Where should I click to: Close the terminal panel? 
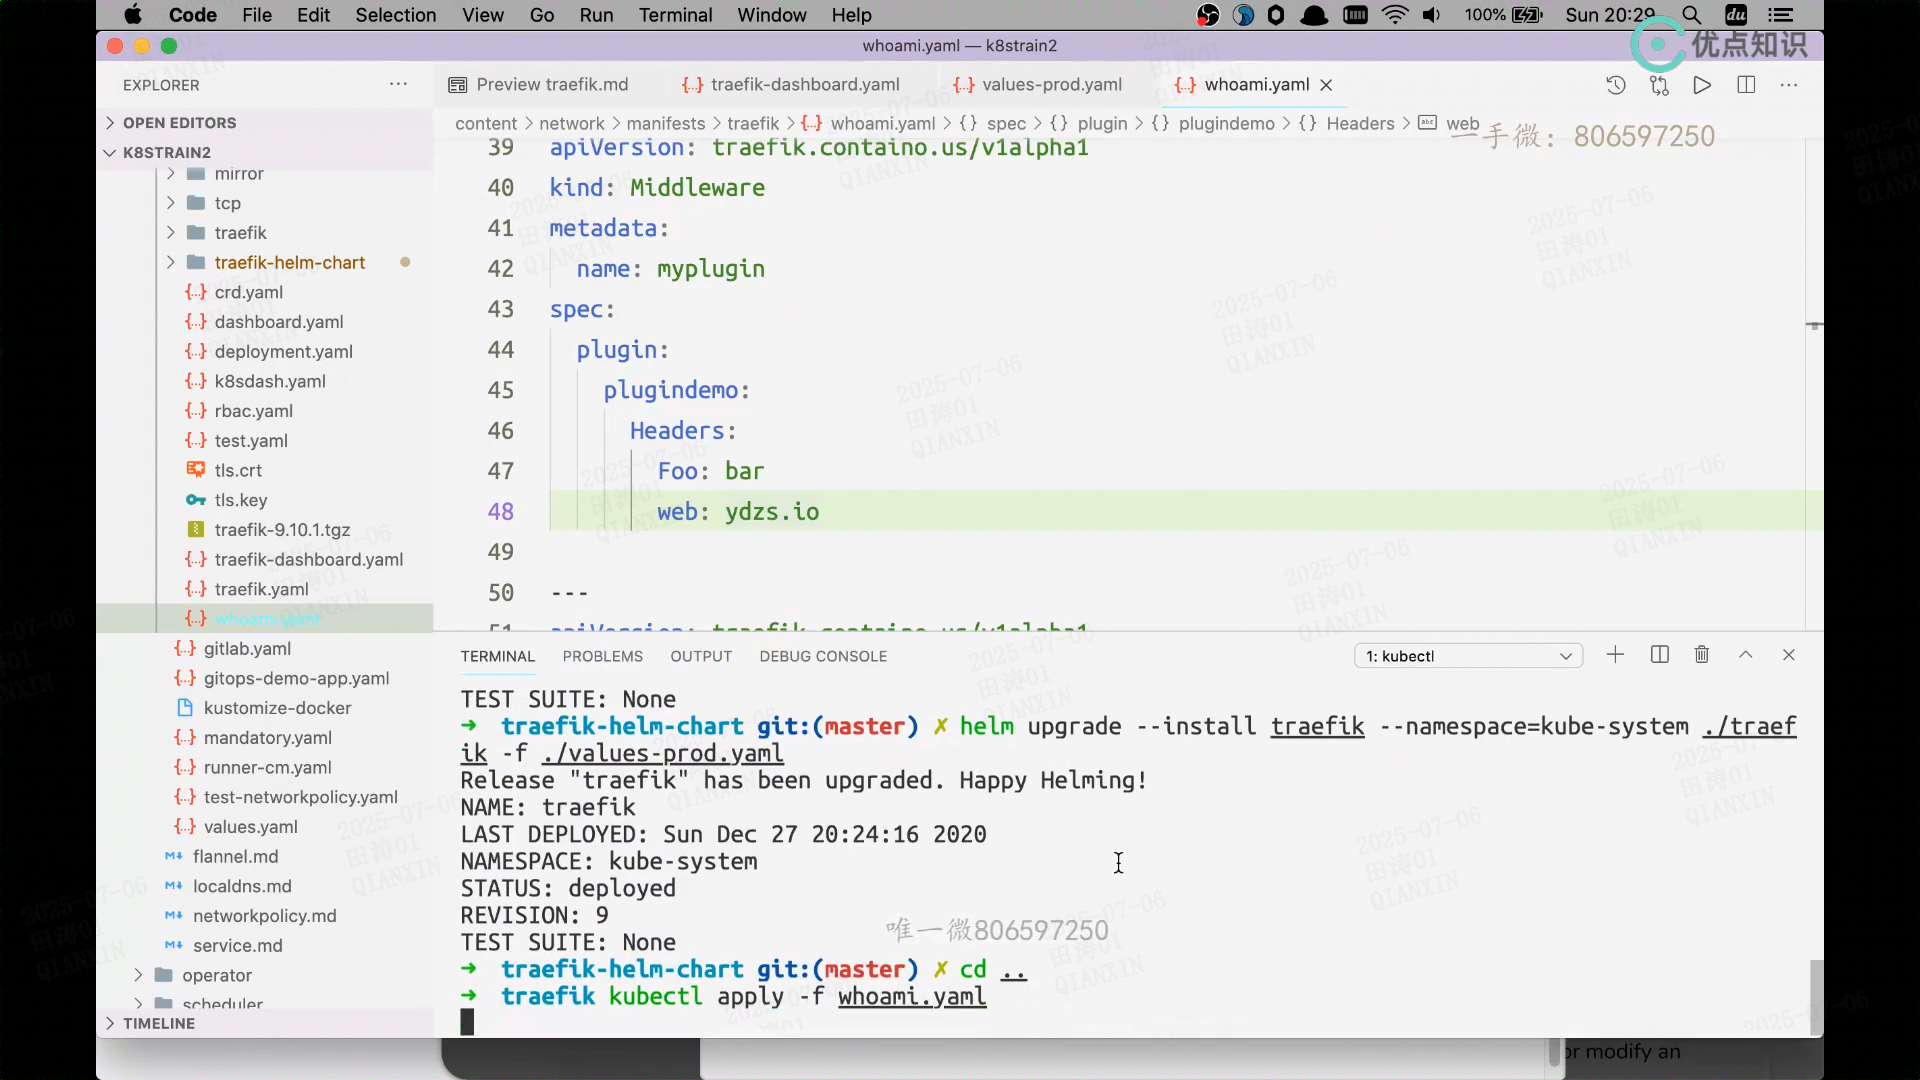[1789, 655]
